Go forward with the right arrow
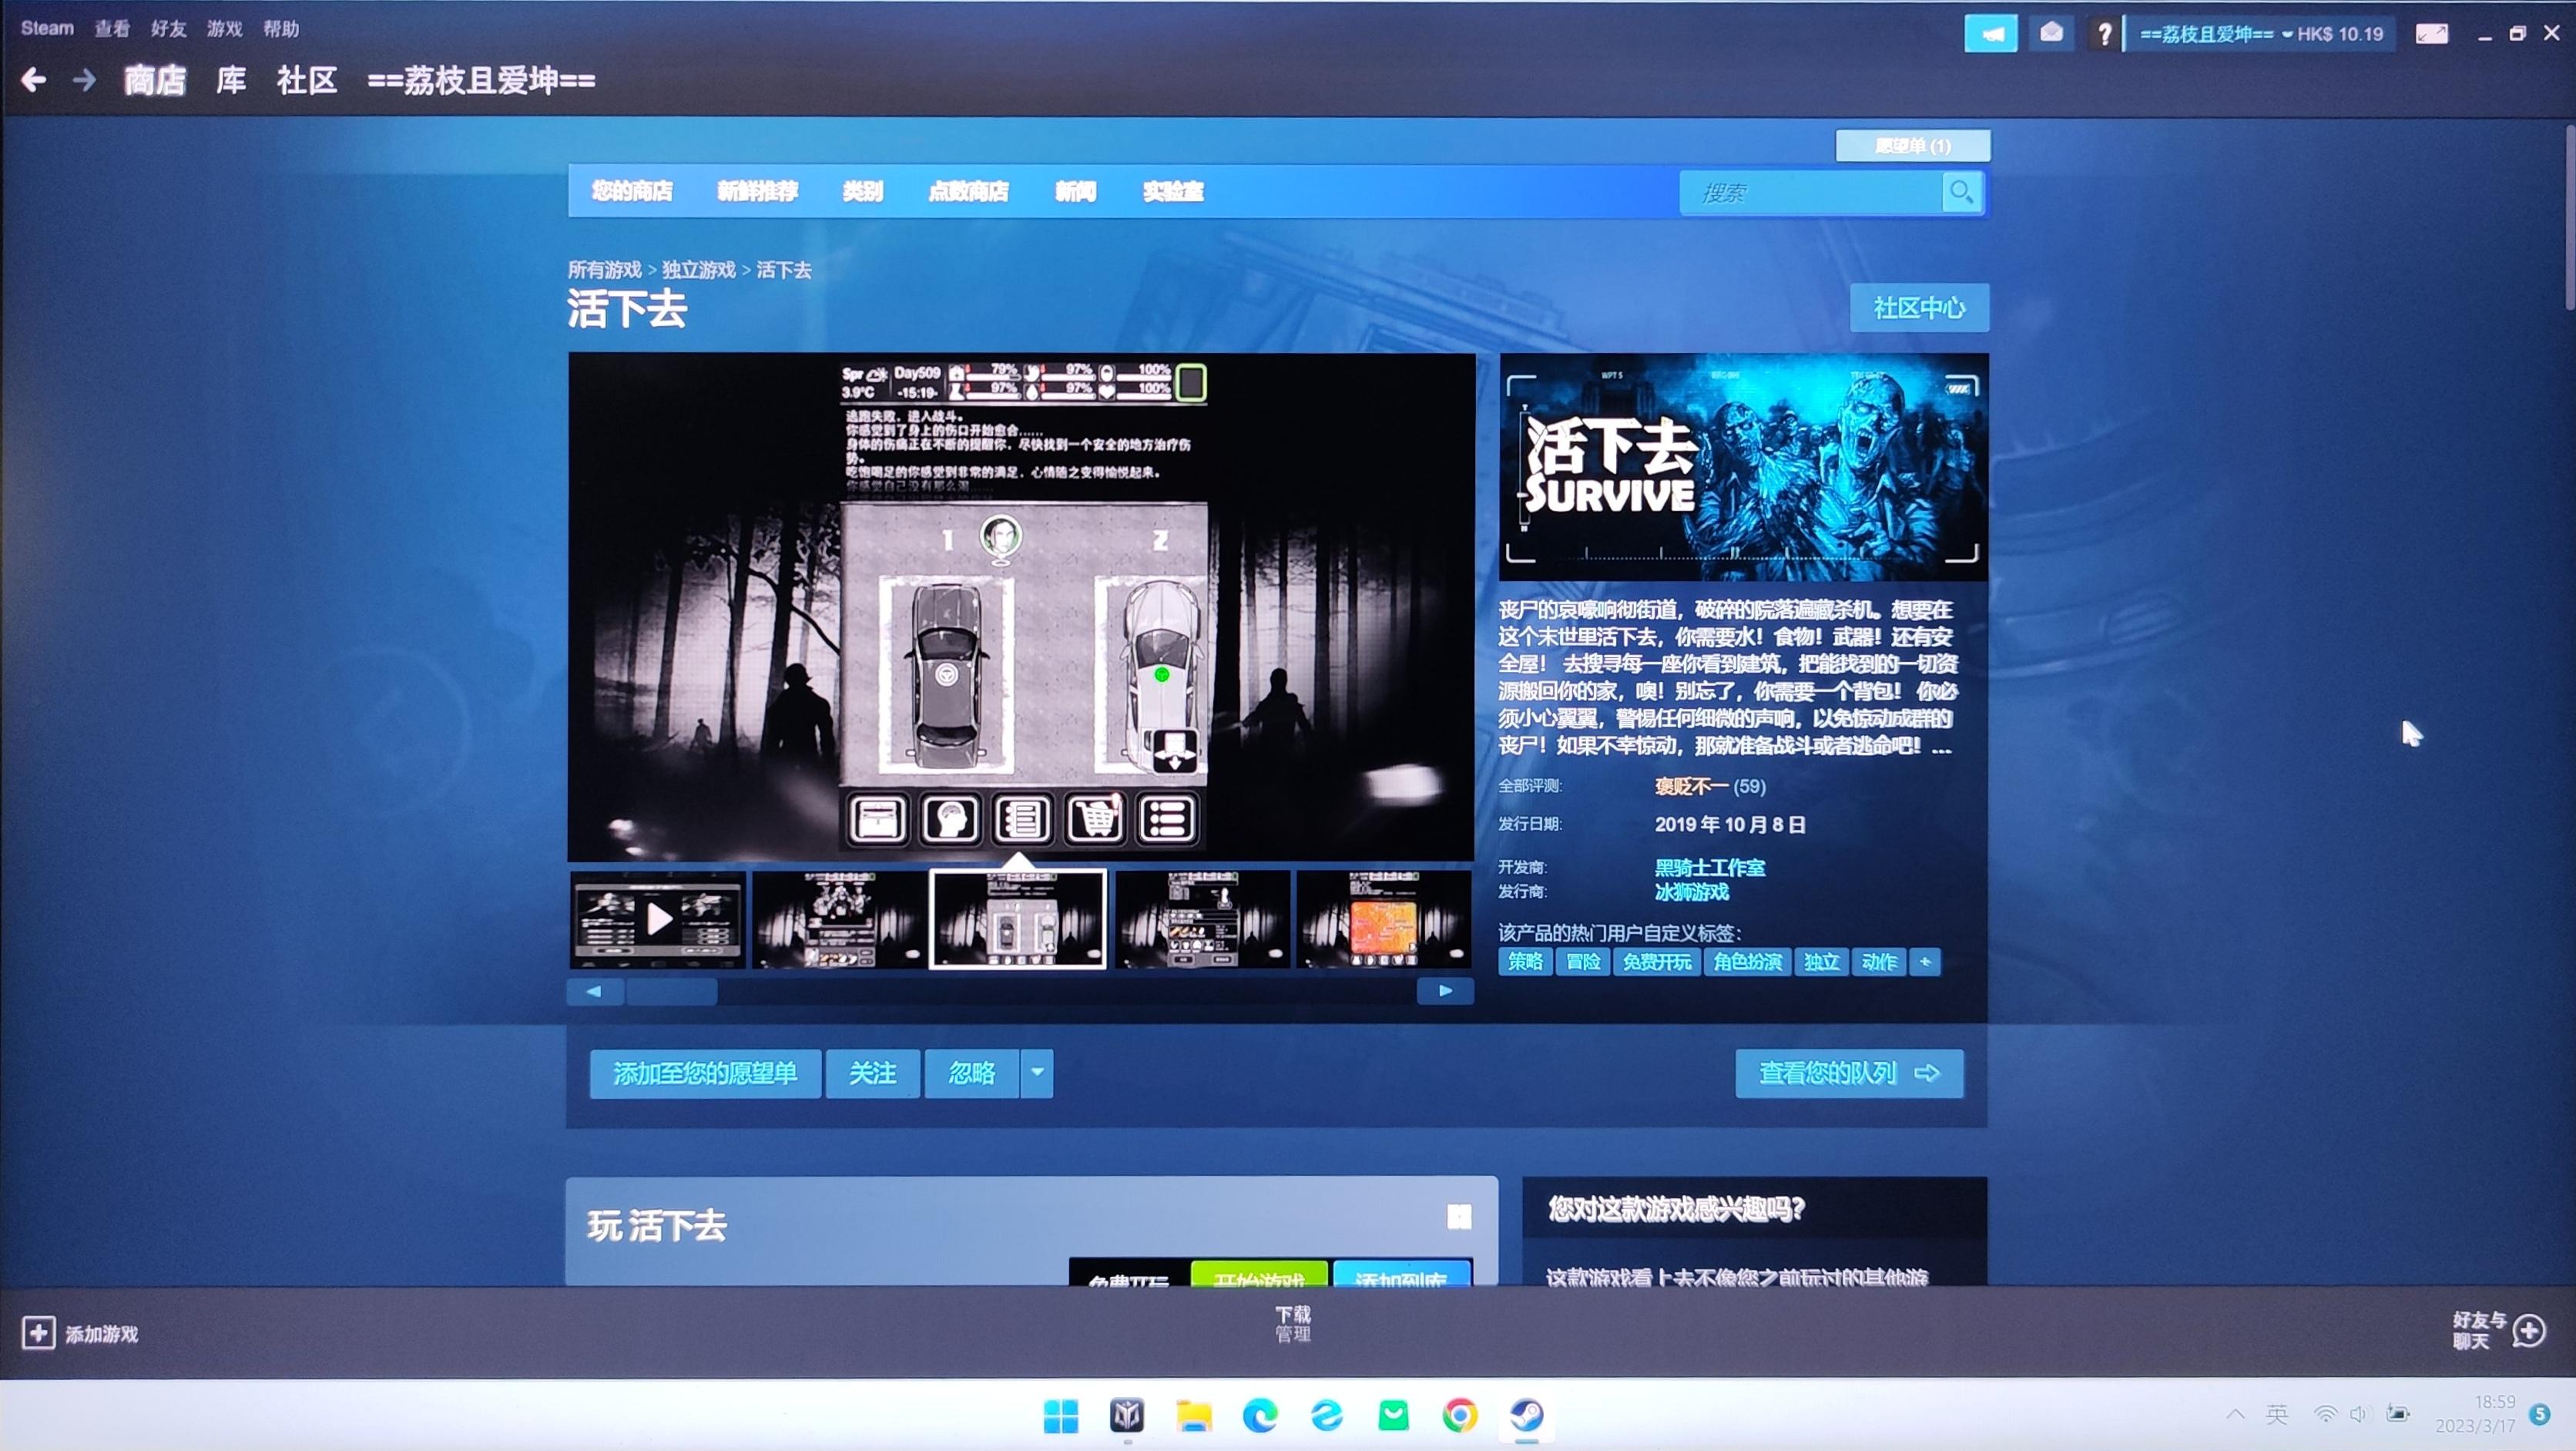The height and width of the screenshot is (1451, 2576). click(x=85, y=80)
